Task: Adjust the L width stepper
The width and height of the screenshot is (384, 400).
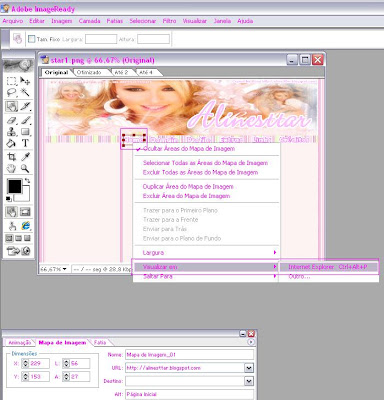Action: (x=66, y=363)
